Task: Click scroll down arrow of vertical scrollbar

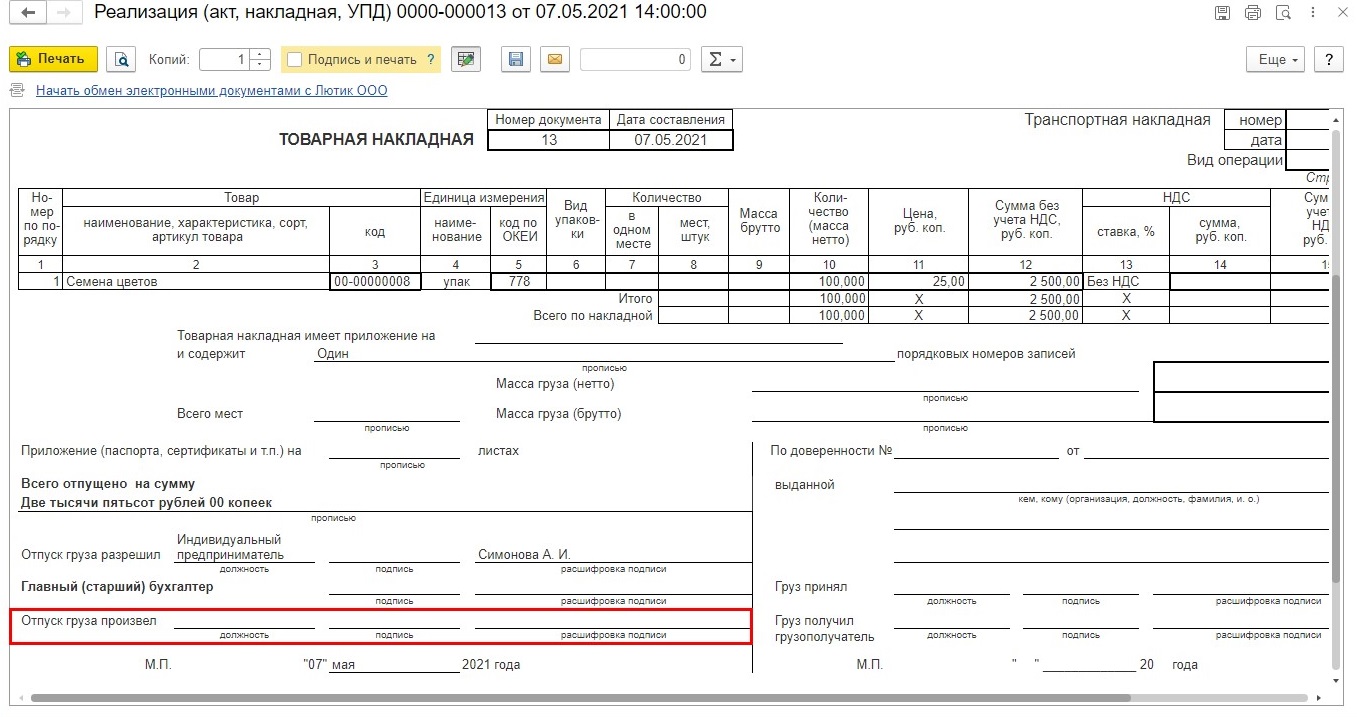Action: (1337, 679)
